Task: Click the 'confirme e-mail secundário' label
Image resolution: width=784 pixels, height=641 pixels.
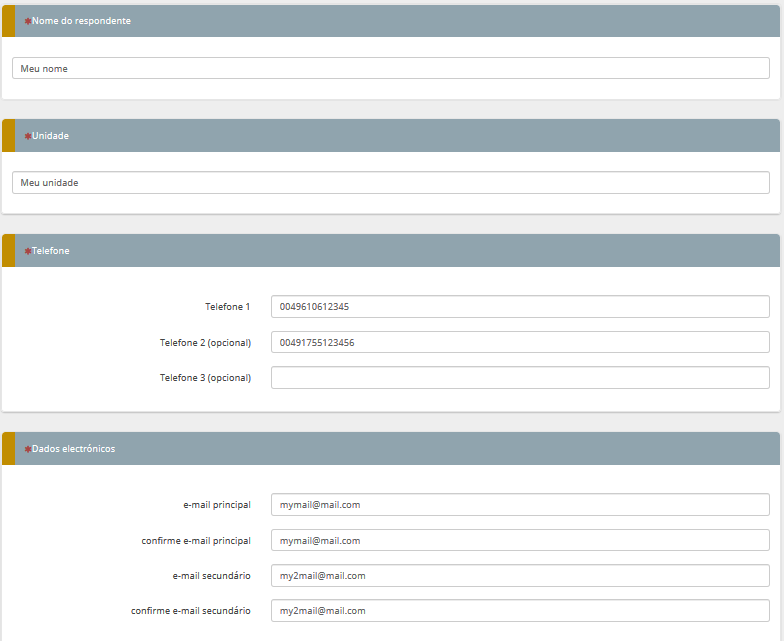Action: pos(190,611)
